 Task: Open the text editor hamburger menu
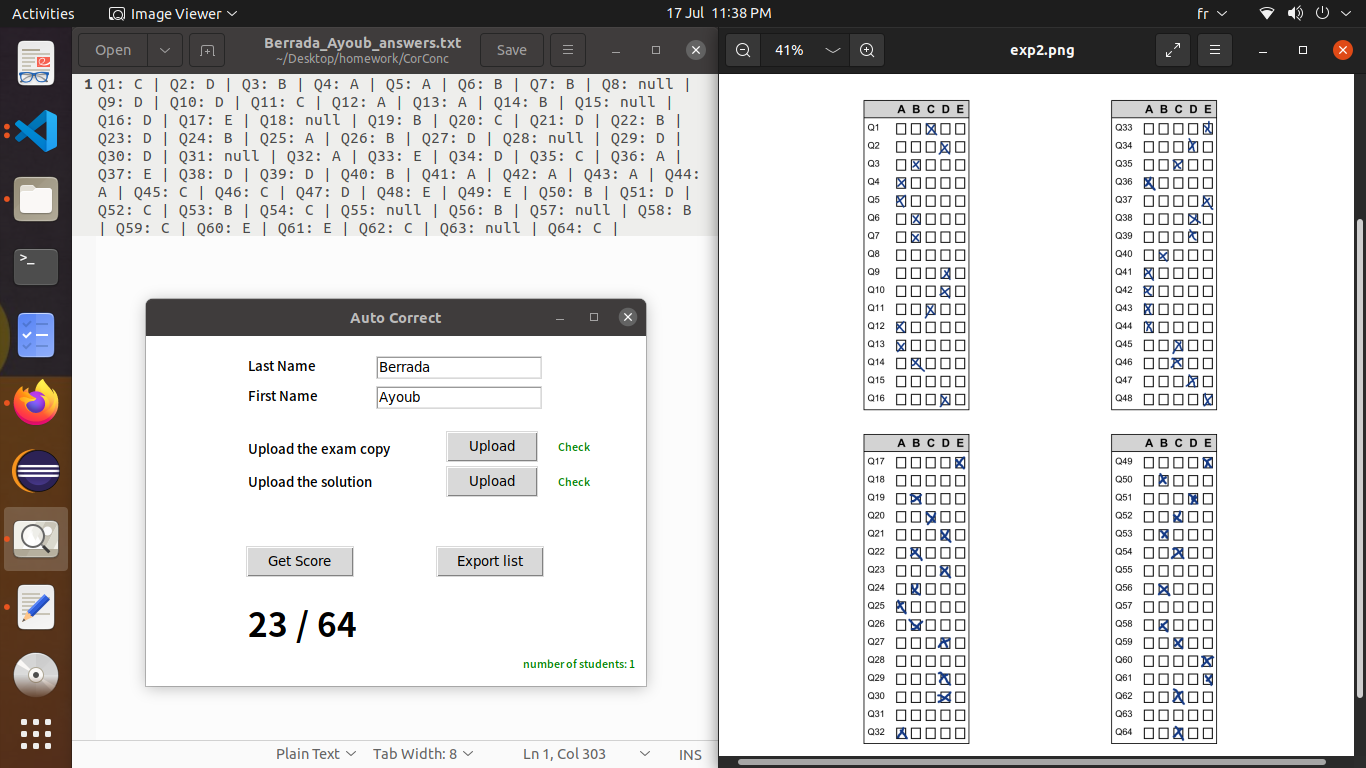point(568,50)
